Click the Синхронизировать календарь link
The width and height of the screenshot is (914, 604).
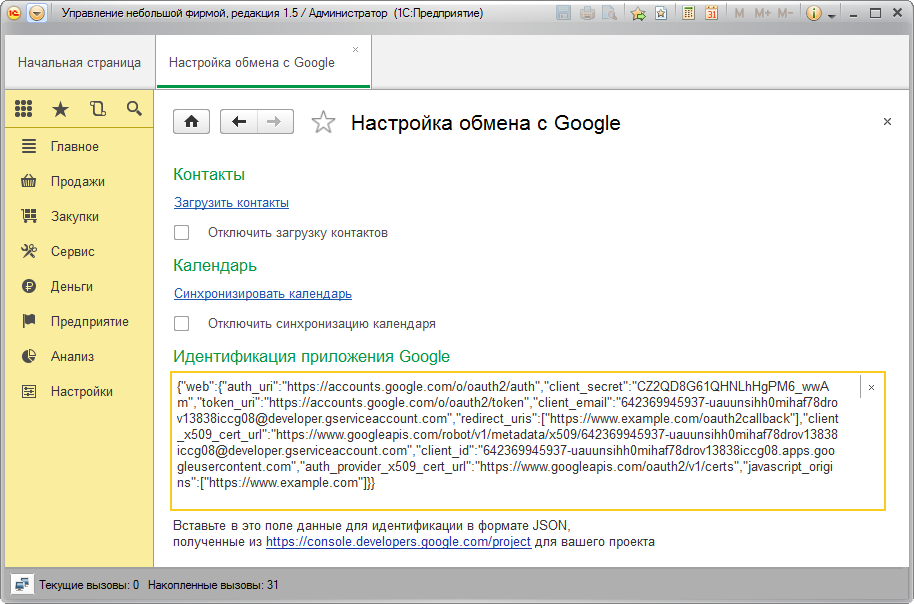click(x=263, y=293)
